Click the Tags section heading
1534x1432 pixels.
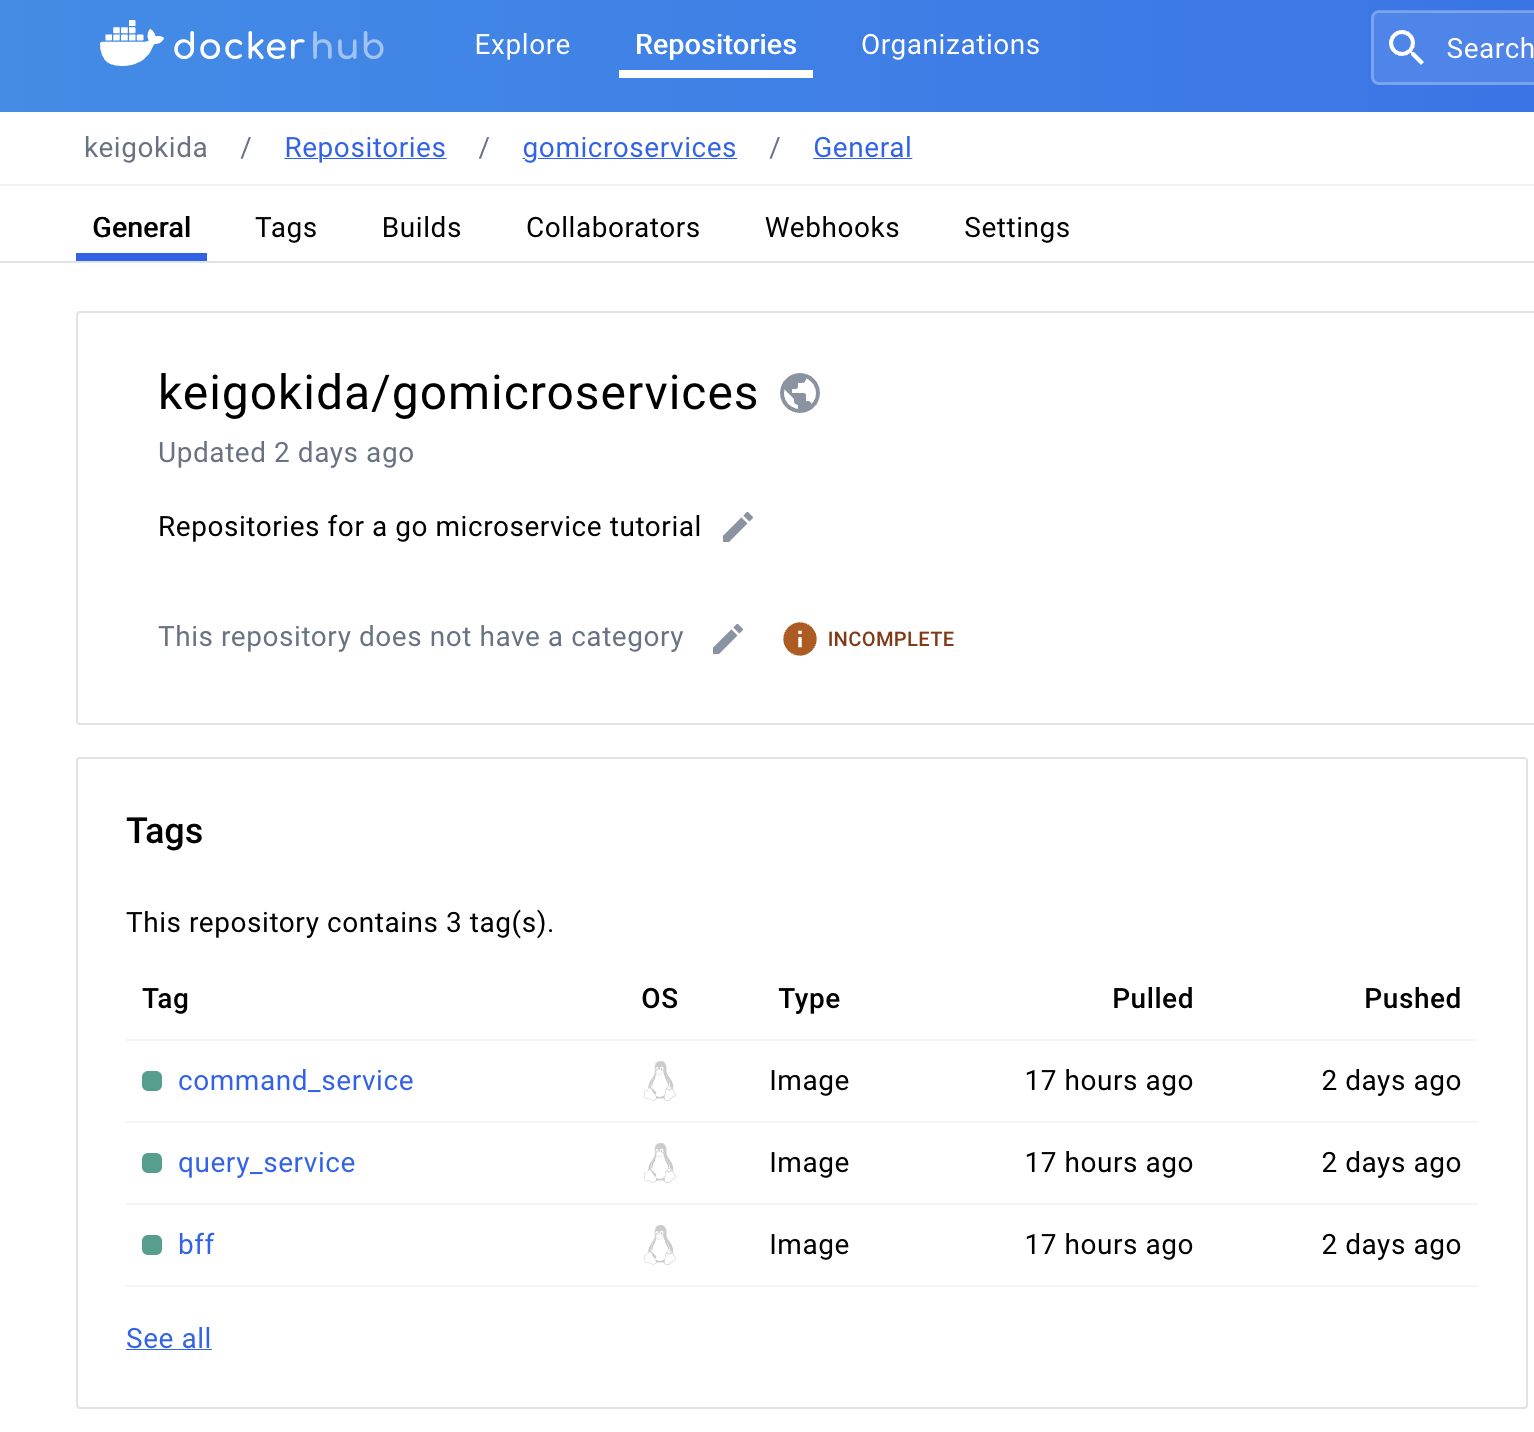(165, 832)
